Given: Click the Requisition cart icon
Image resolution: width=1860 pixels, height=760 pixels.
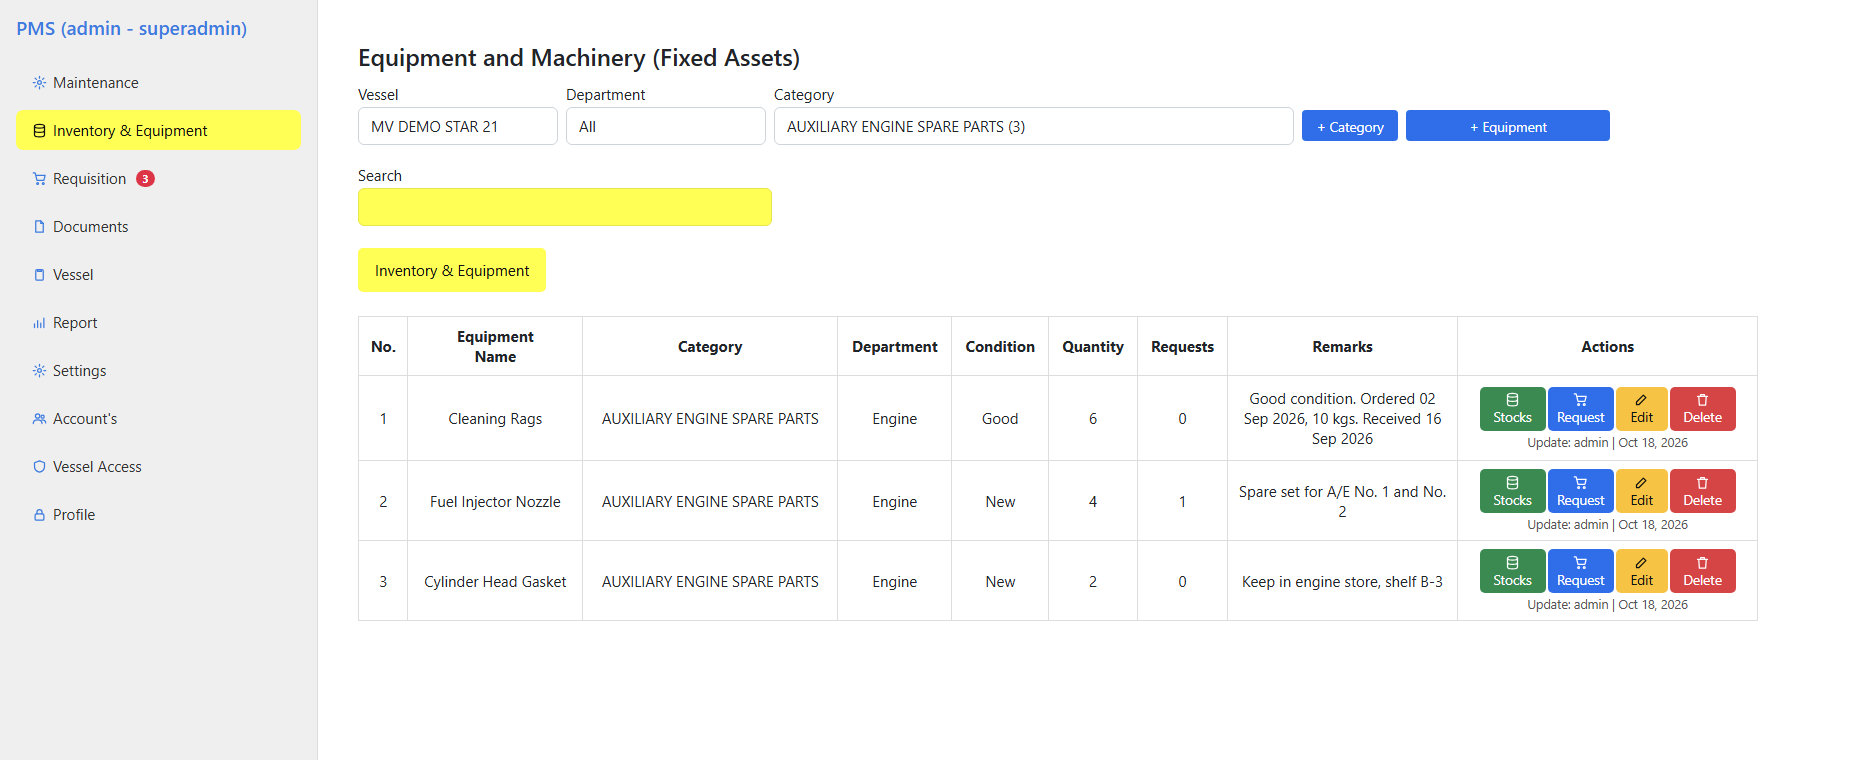Looking at the screenshot, I should [39, 179].
